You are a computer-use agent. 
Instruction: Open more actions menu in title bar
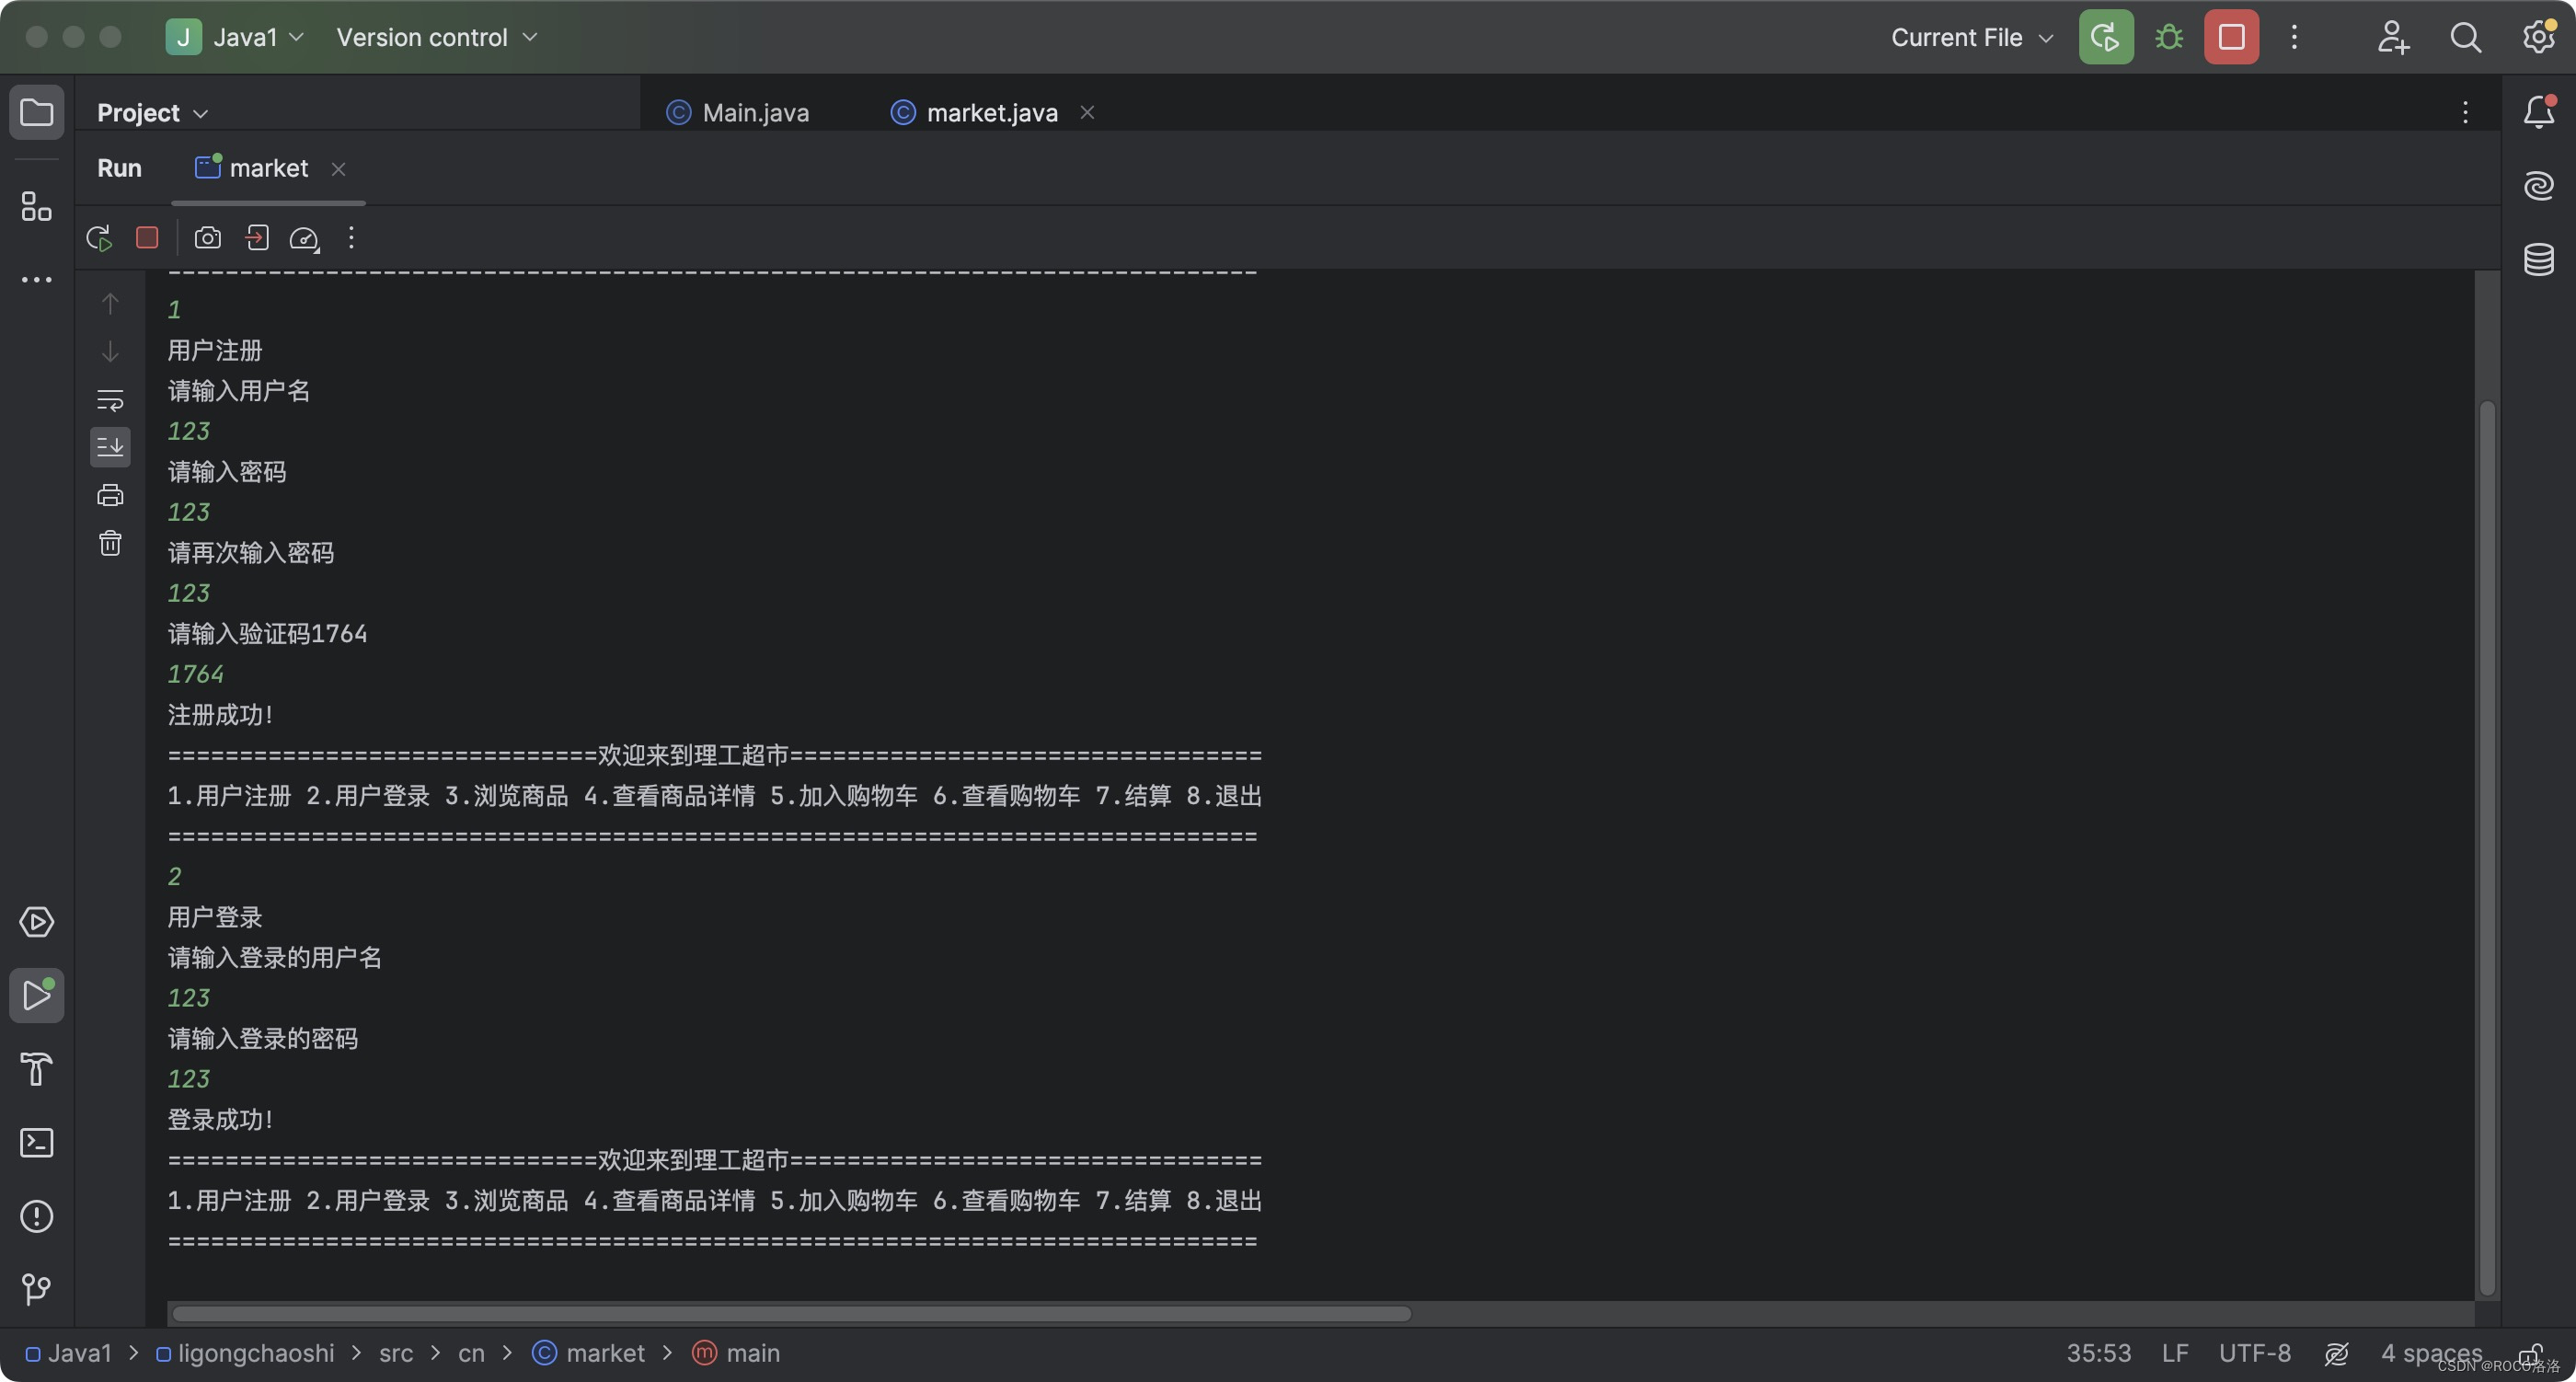pos(2294,37)
